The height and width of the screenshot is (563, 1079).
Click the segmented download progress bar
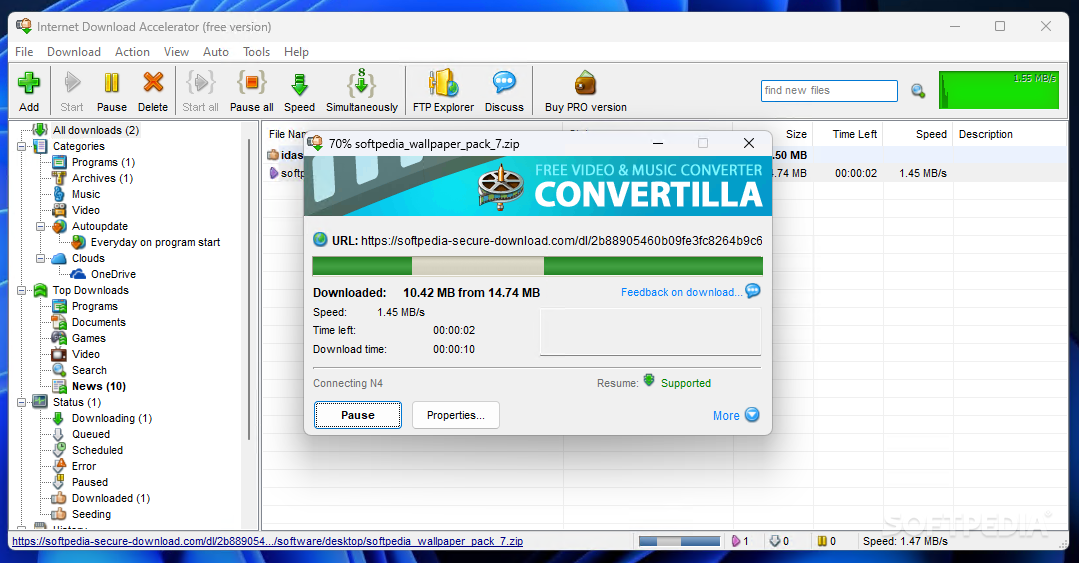coord(537,266)
